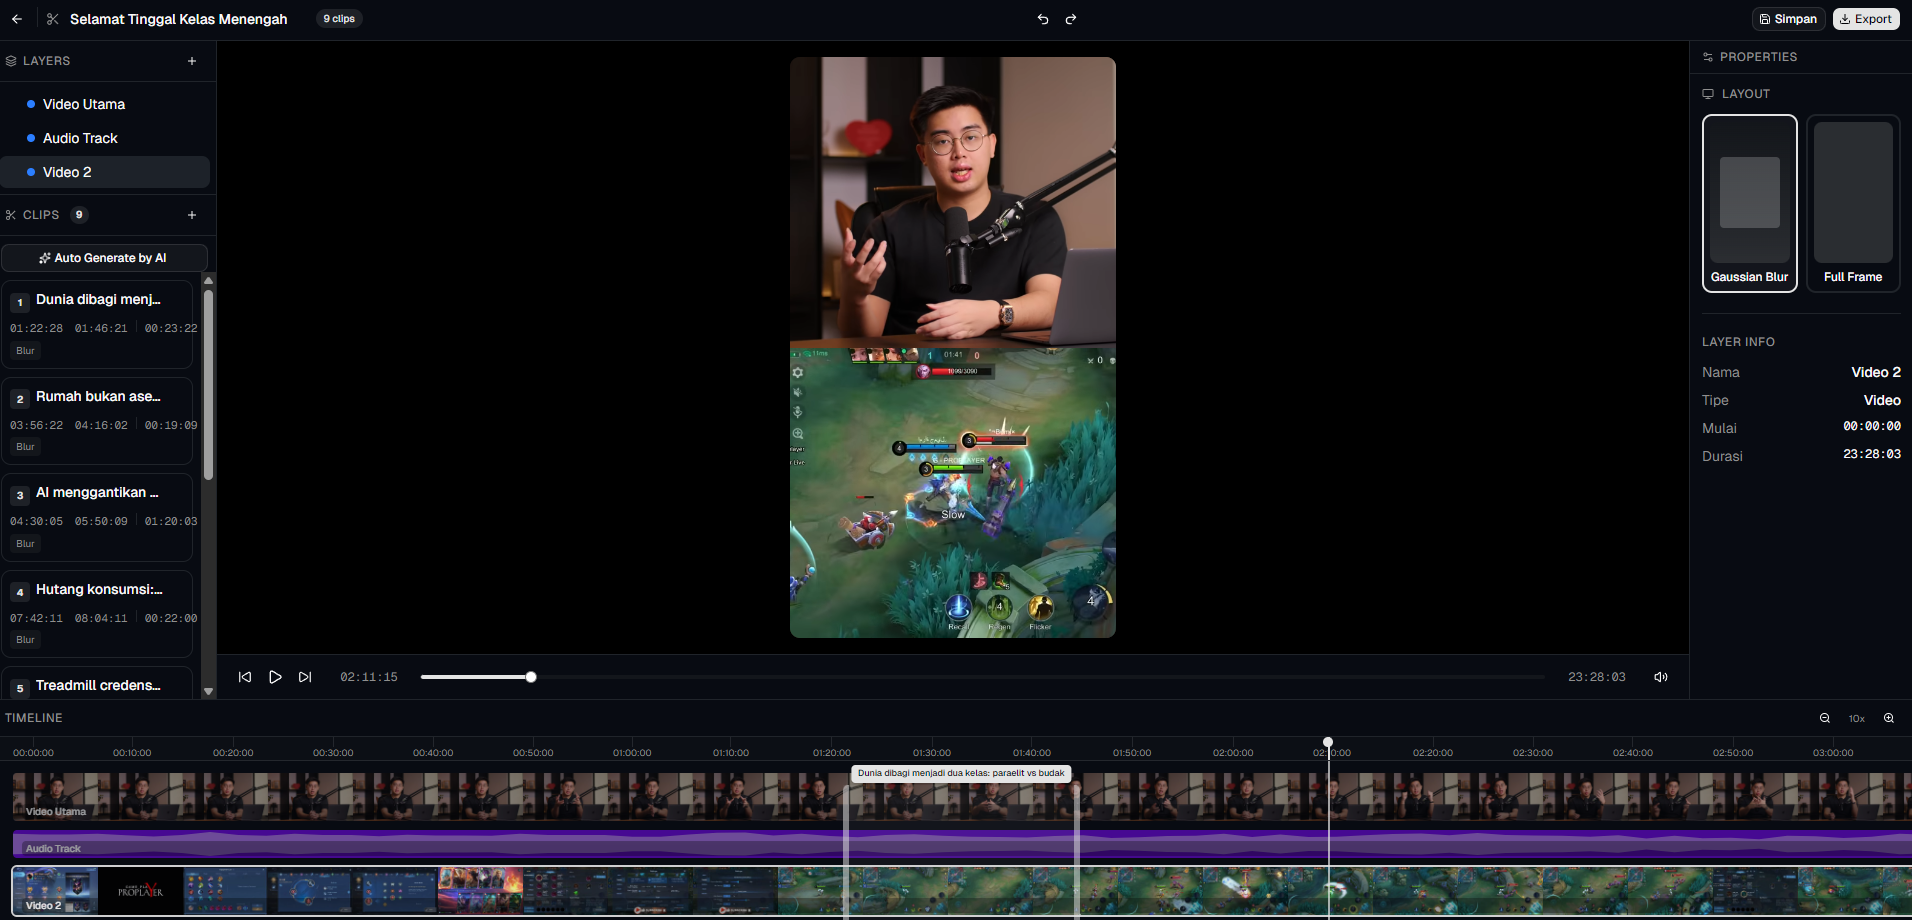Screen dimensions: 1912x920
Task: Click the 01:00:00 ruler mark
Action: 632,752
